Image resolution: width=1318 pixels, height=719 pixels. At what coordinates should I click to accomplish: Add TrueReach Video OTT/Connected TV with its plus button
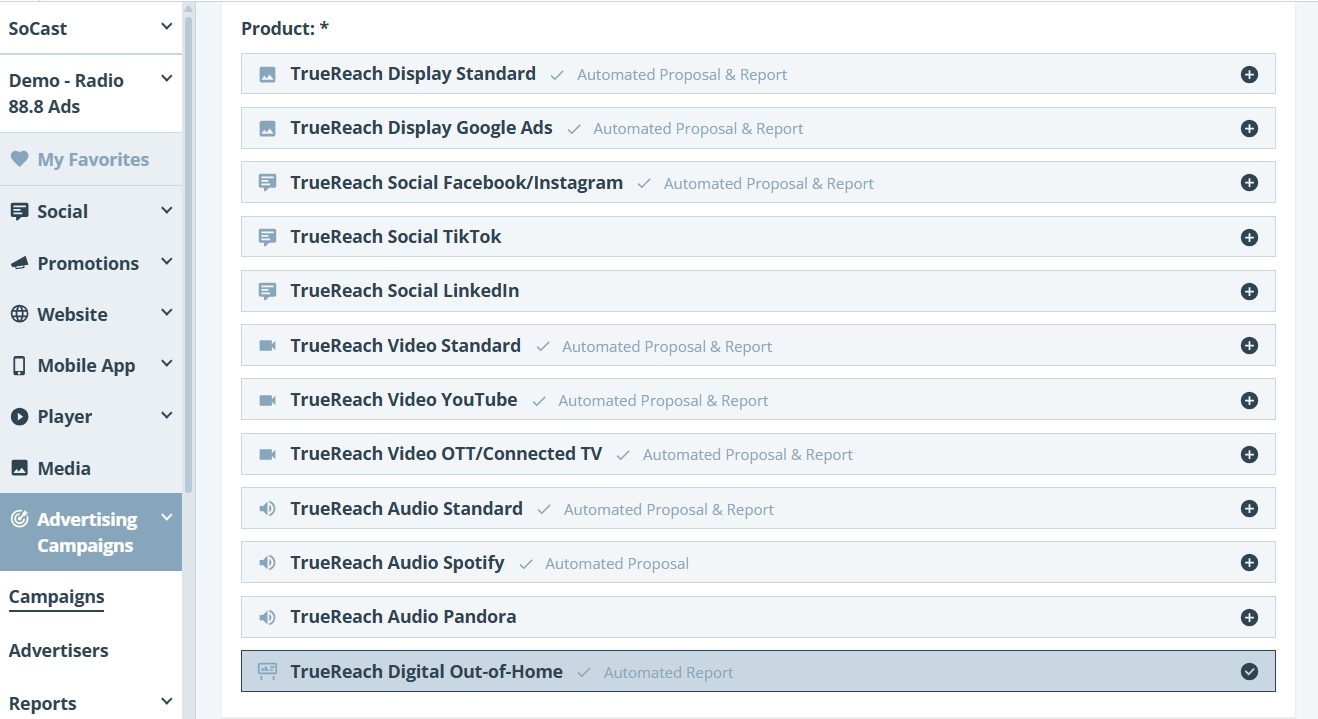point(1249,454)
